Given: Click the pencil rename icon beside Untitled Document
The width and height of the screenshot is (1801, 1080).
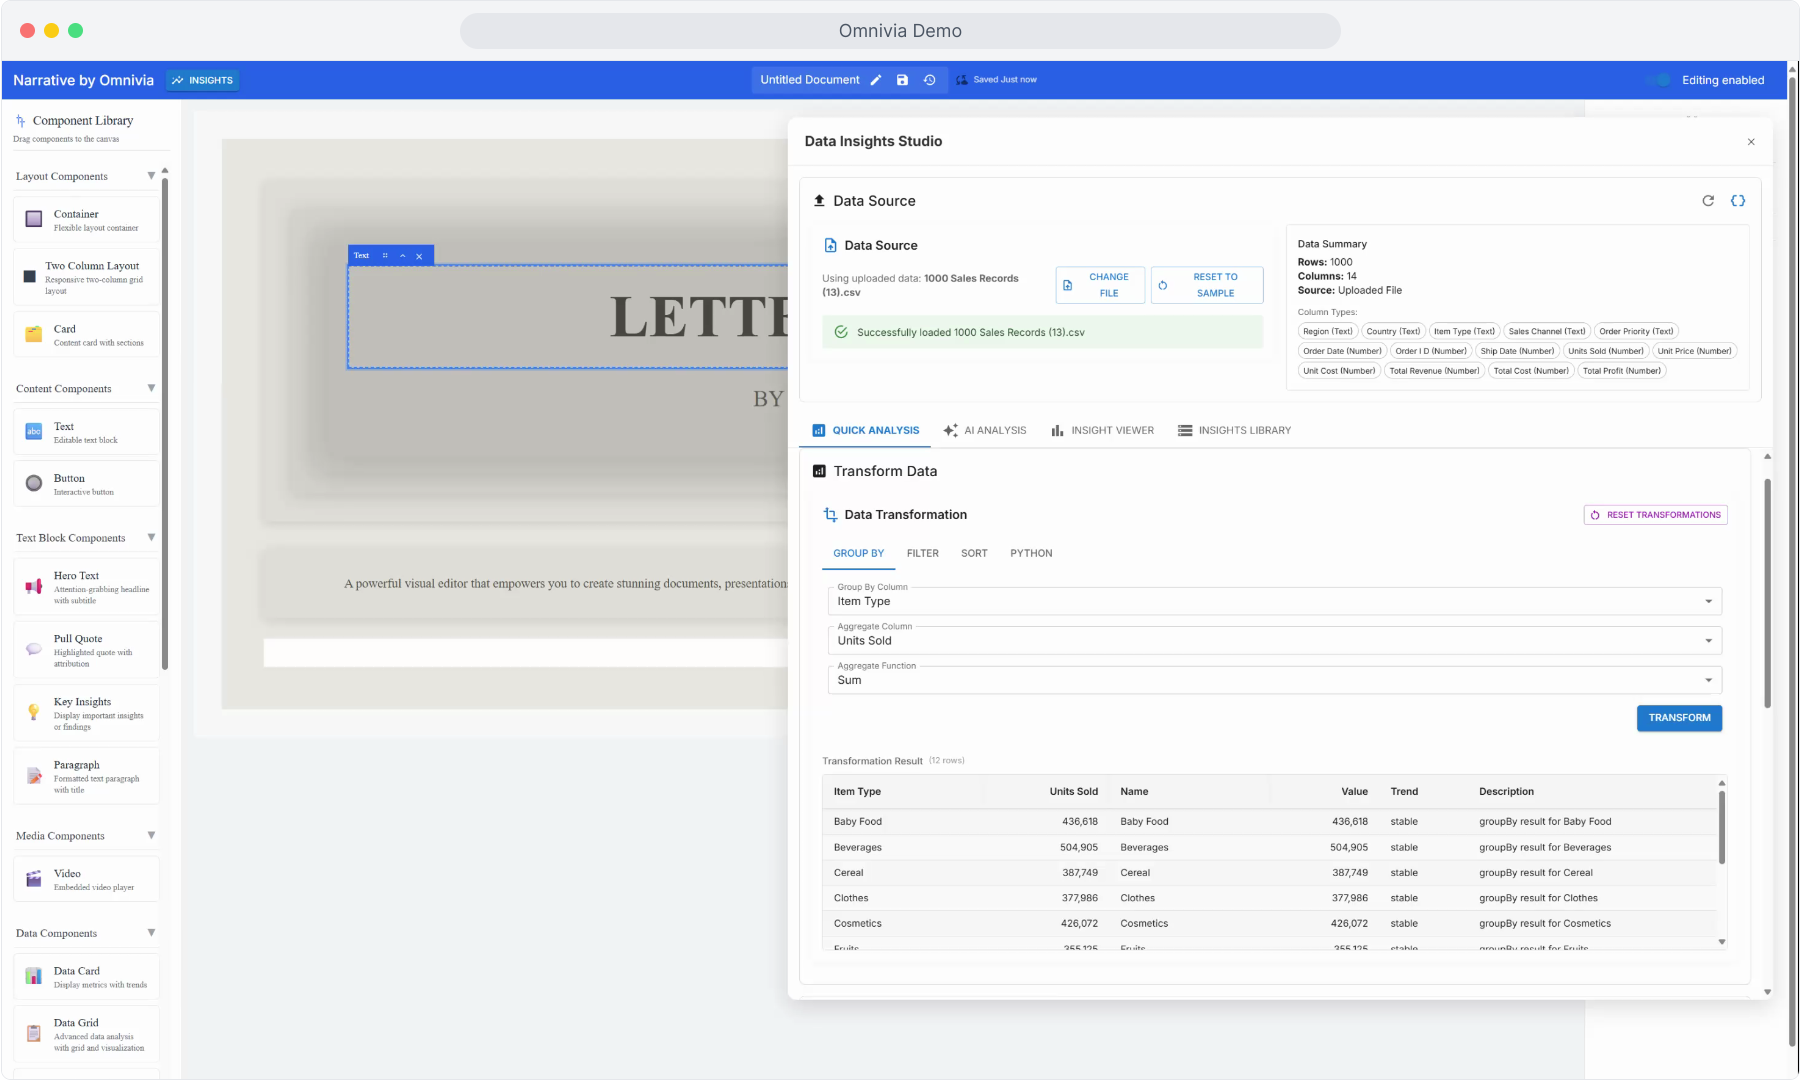Looking at the screenshot, I should tap(876, 80).
